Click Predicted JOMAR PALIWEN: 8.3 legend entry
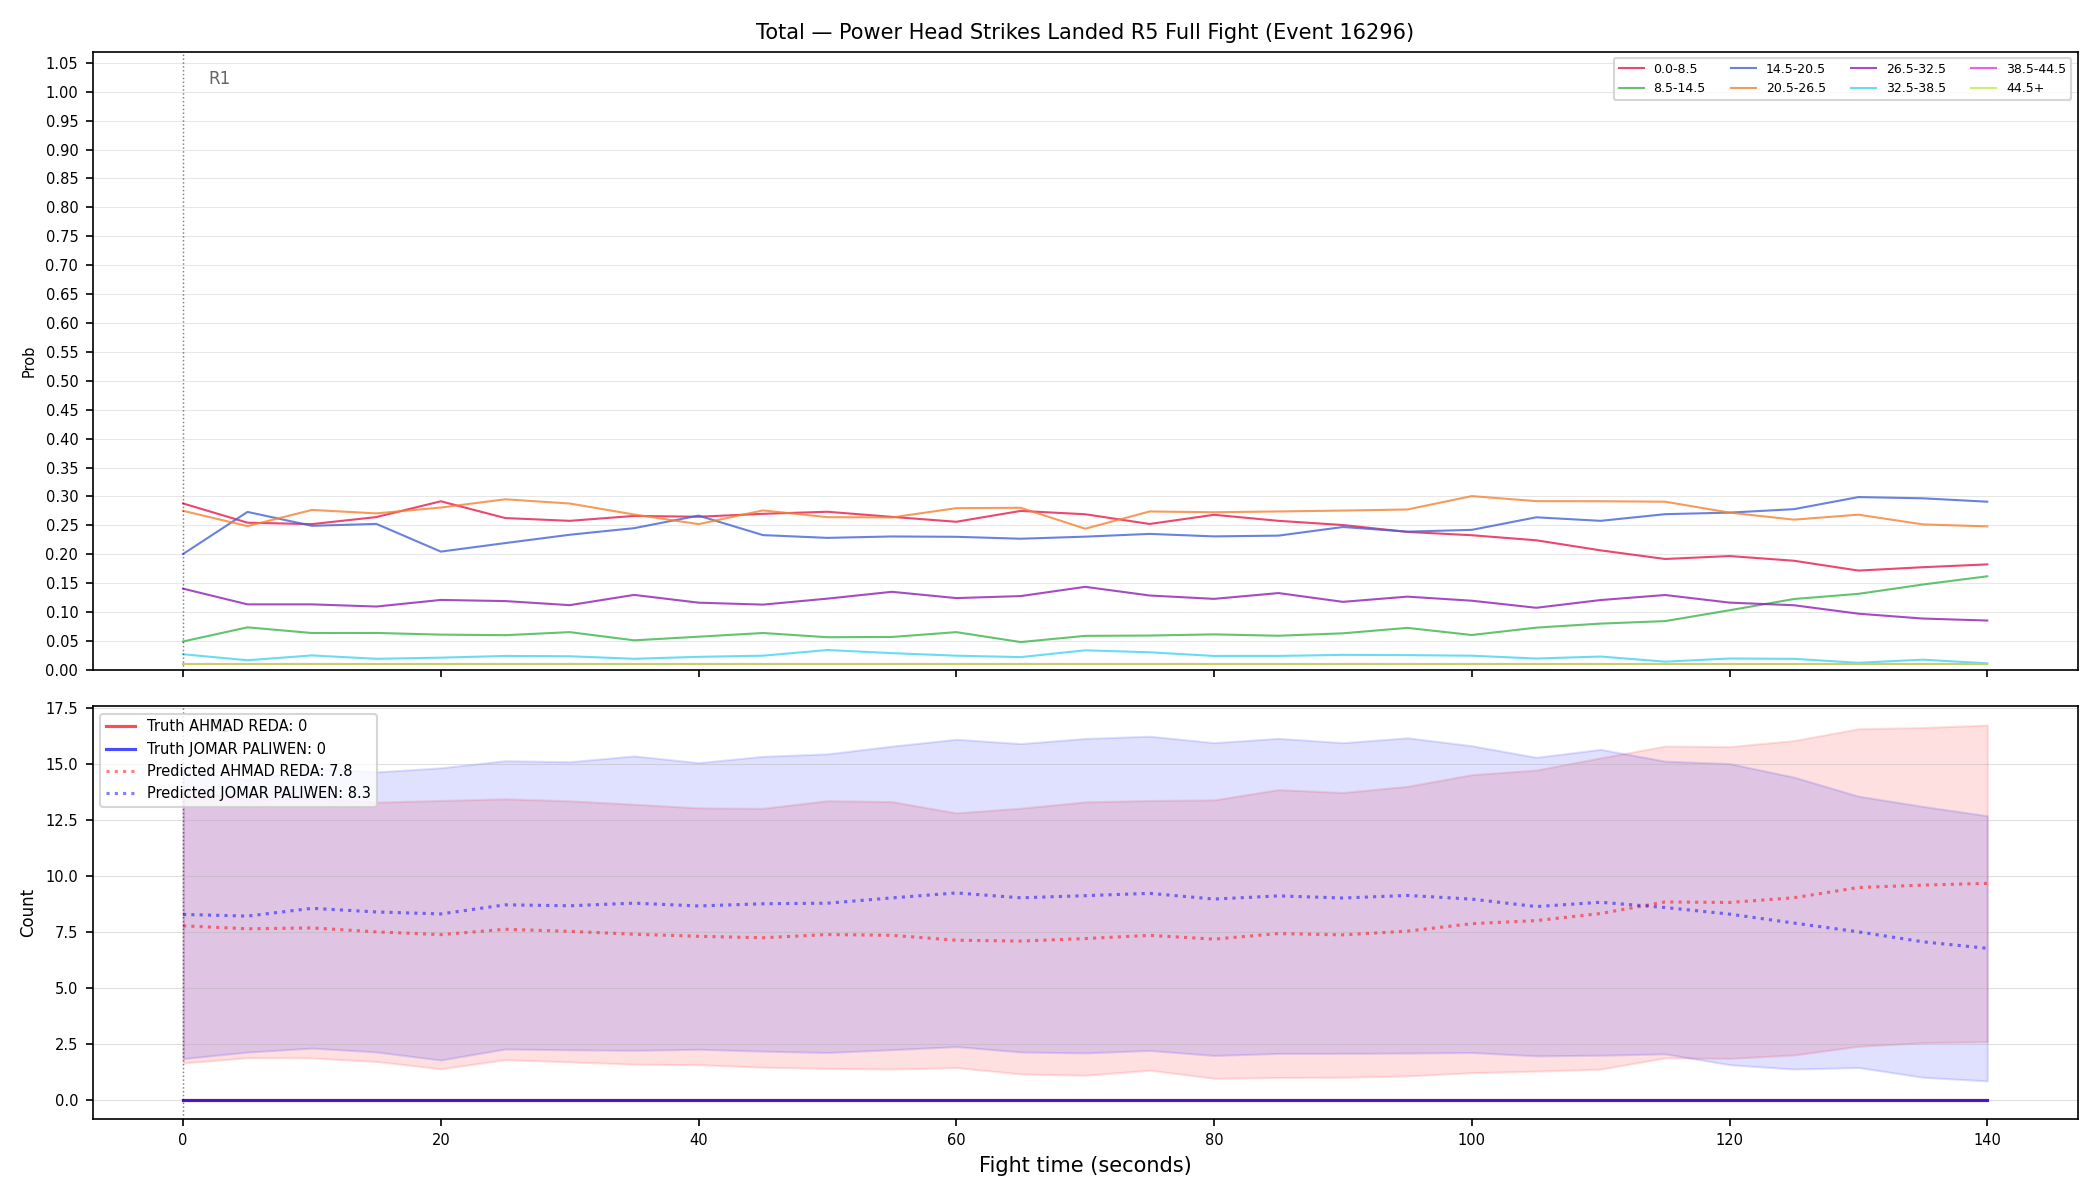The width and height of the screenshot is (2100, 1200). click(238, 793)
